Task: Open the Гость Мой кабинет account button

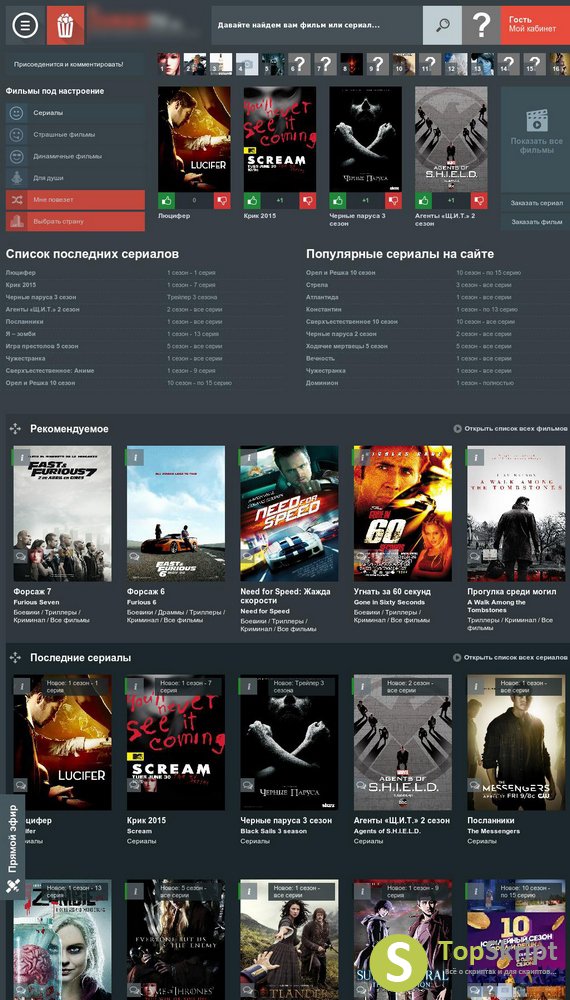Action: click(535, 25)
